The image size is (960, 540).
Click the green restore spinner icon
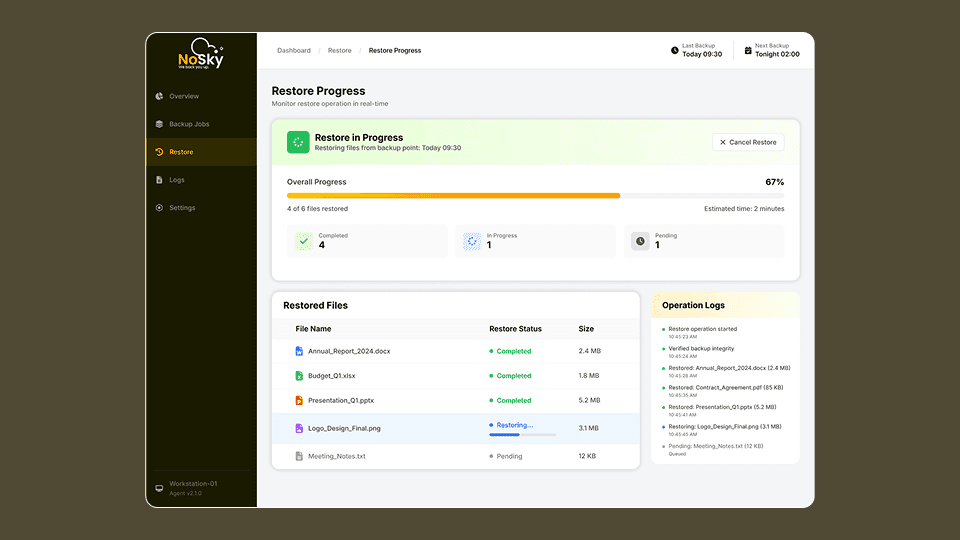(x=298, y=142)
